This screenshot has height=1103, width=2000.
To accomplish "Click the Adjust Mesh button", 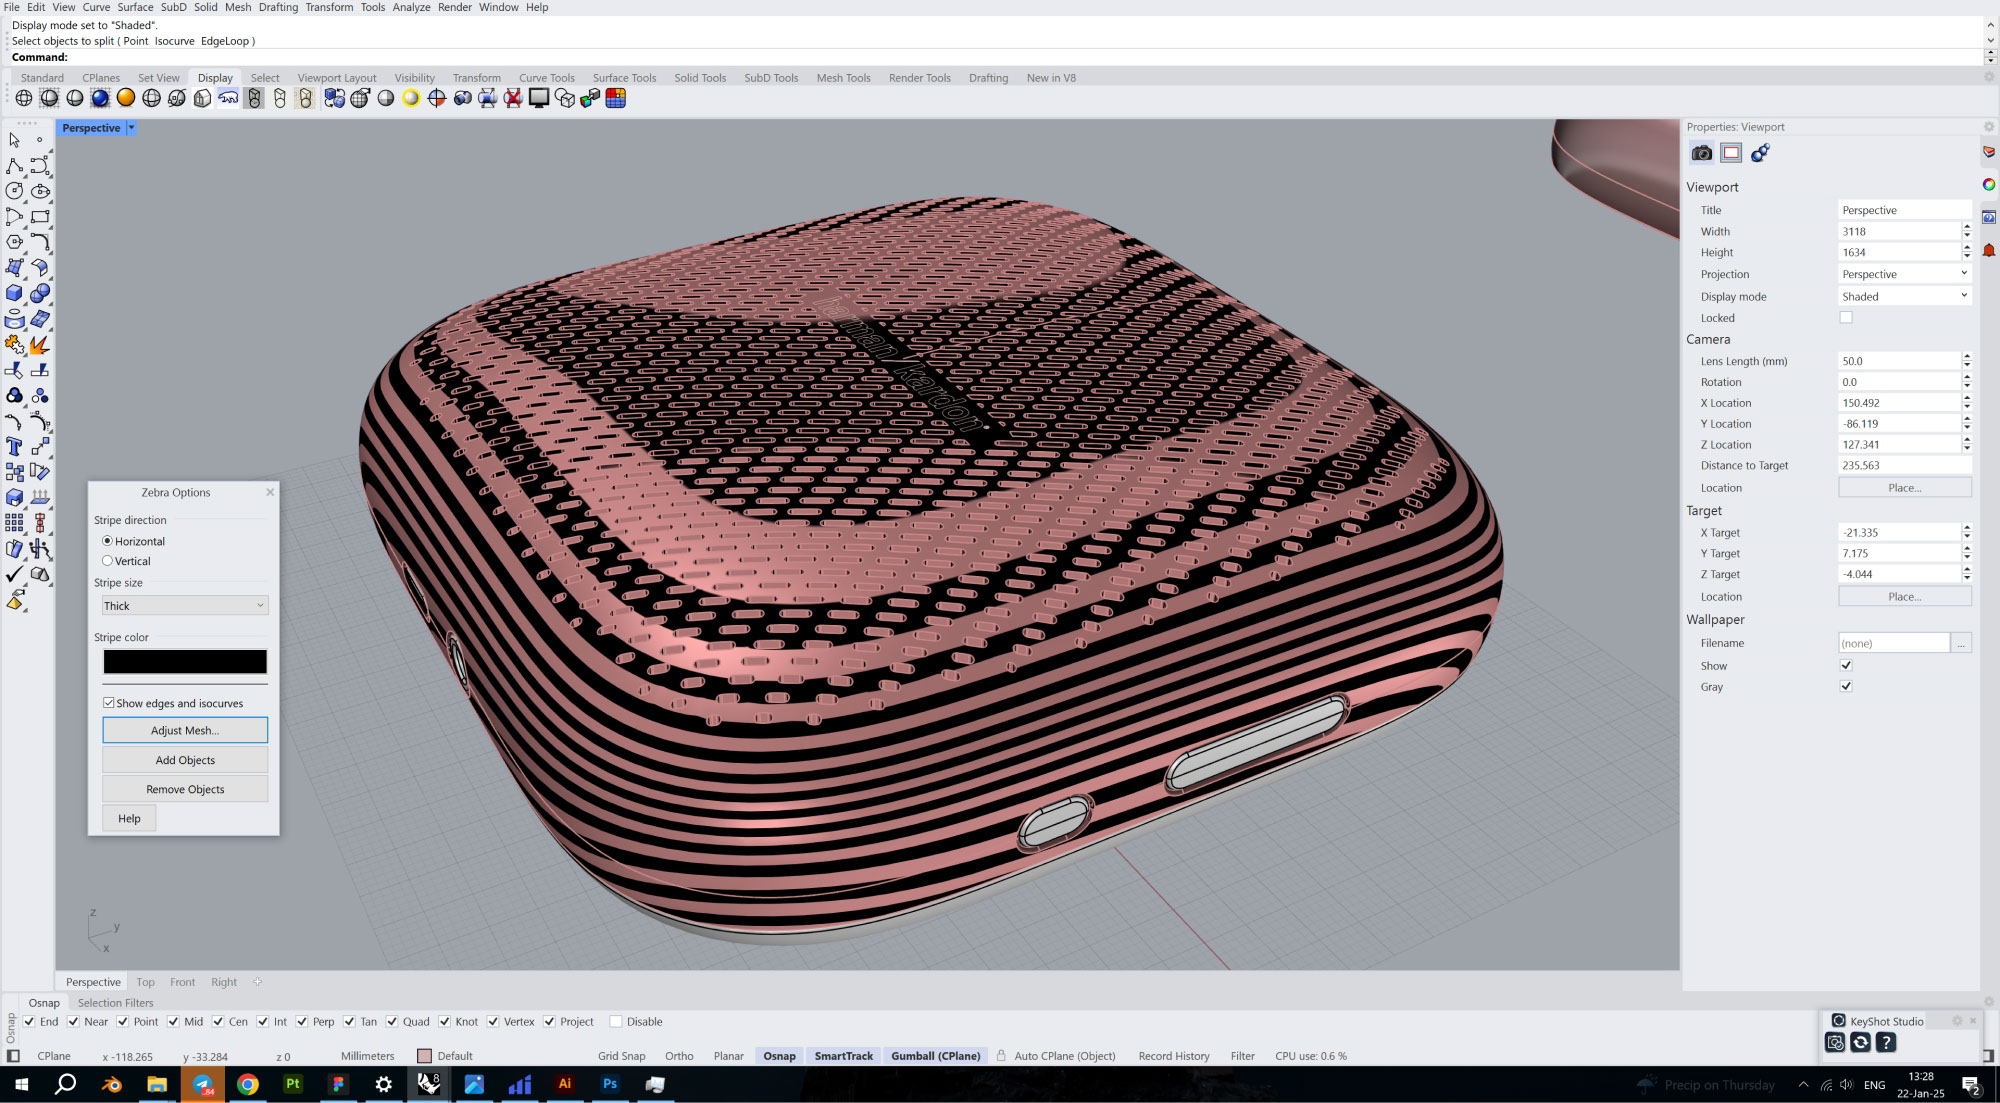I will [185, 730].
